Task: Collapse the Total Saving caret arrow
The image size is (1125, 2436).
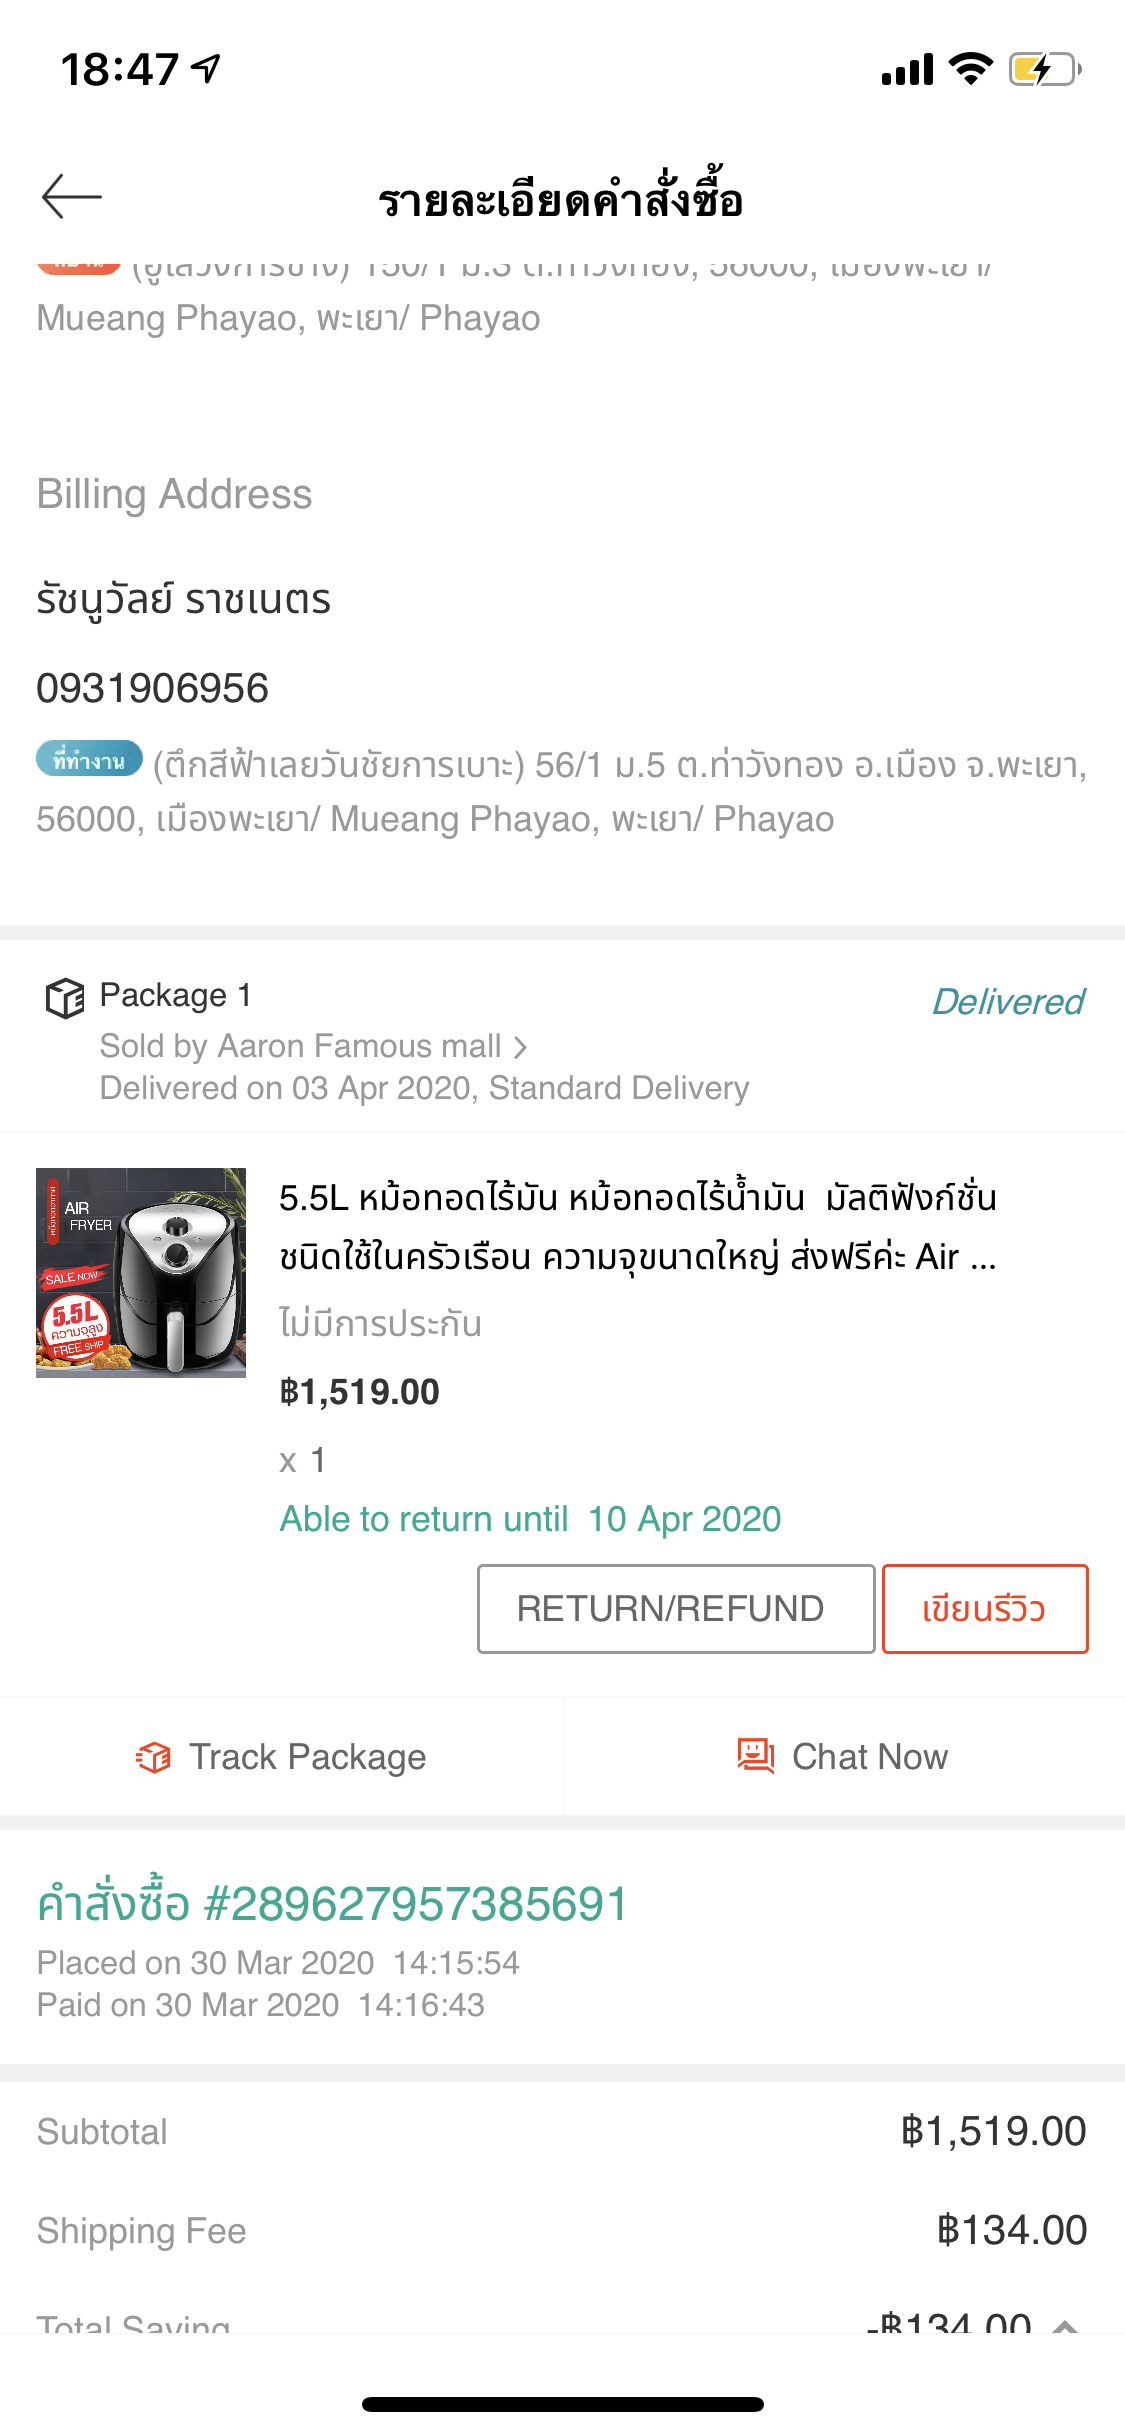Action: [1066, 2326]
